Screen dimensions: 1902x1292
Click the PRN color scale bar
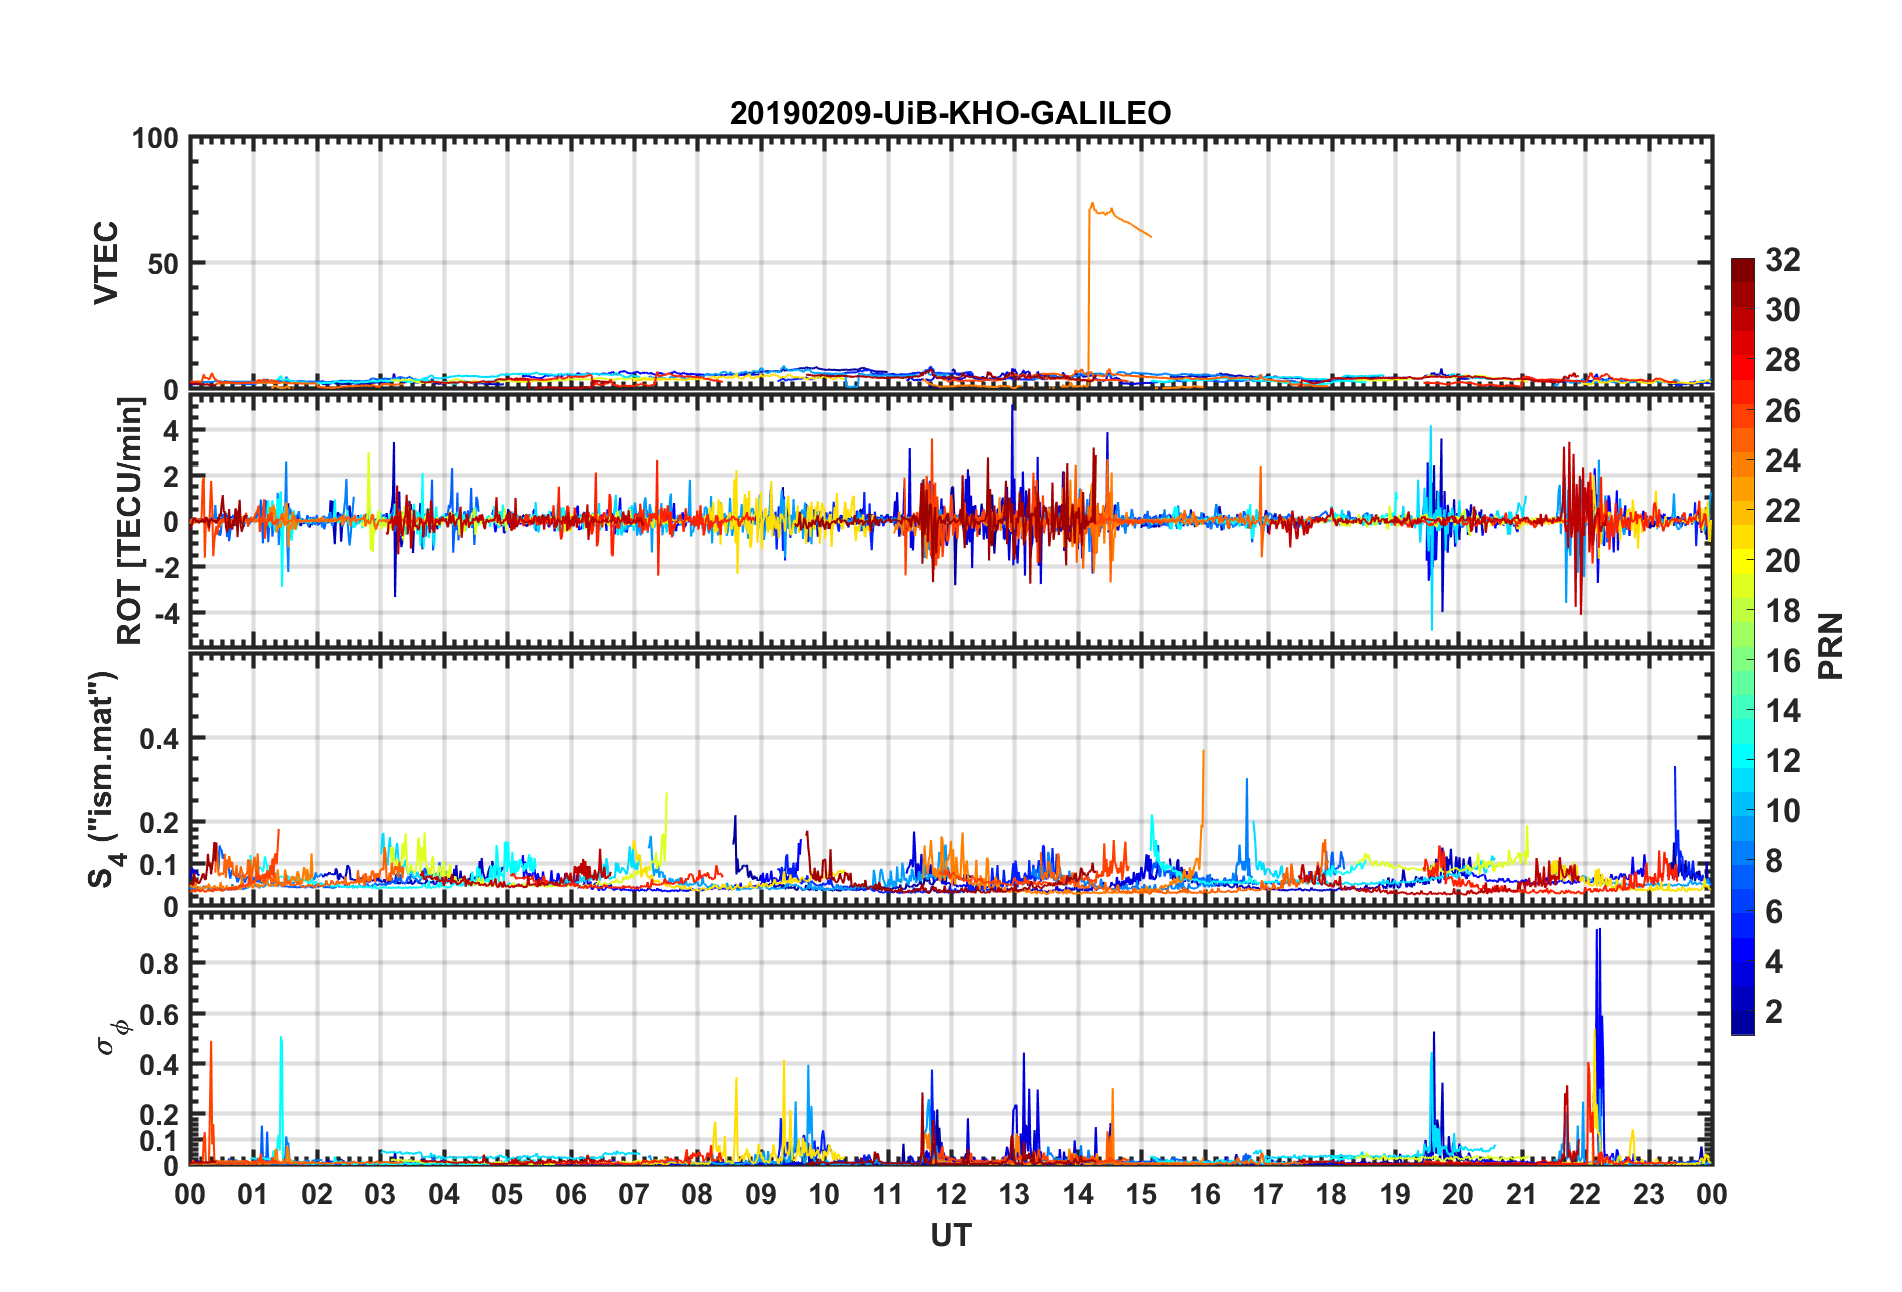pos(1743,646)
